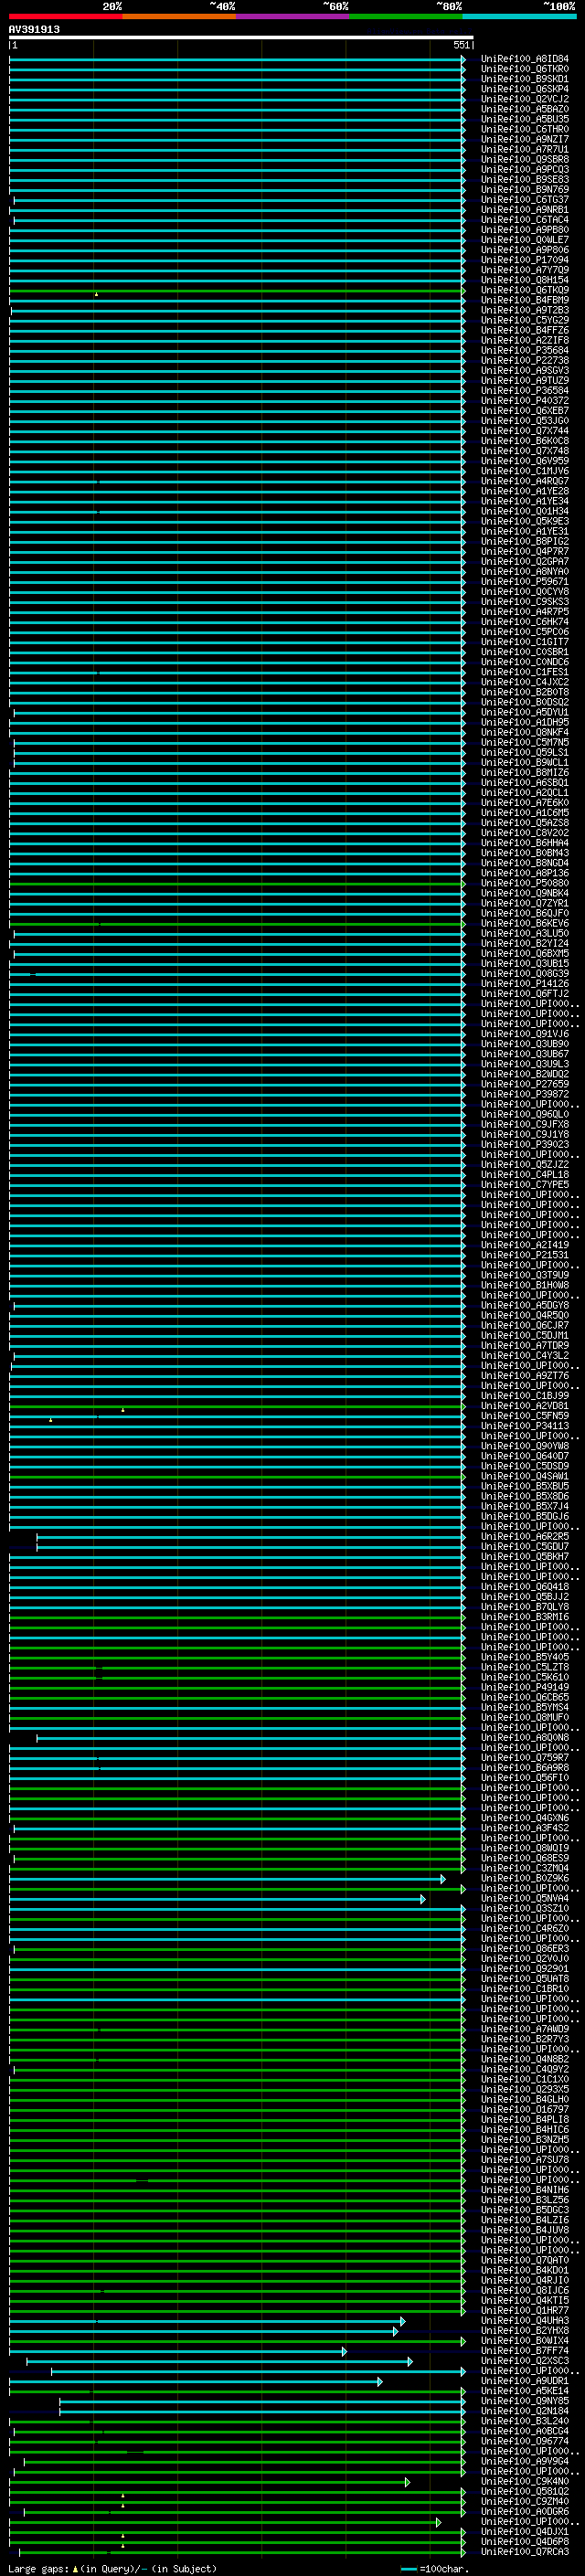Select hit UniRef100_C9K4N0
This screenshot has height=2576, width=585.
524,2481
